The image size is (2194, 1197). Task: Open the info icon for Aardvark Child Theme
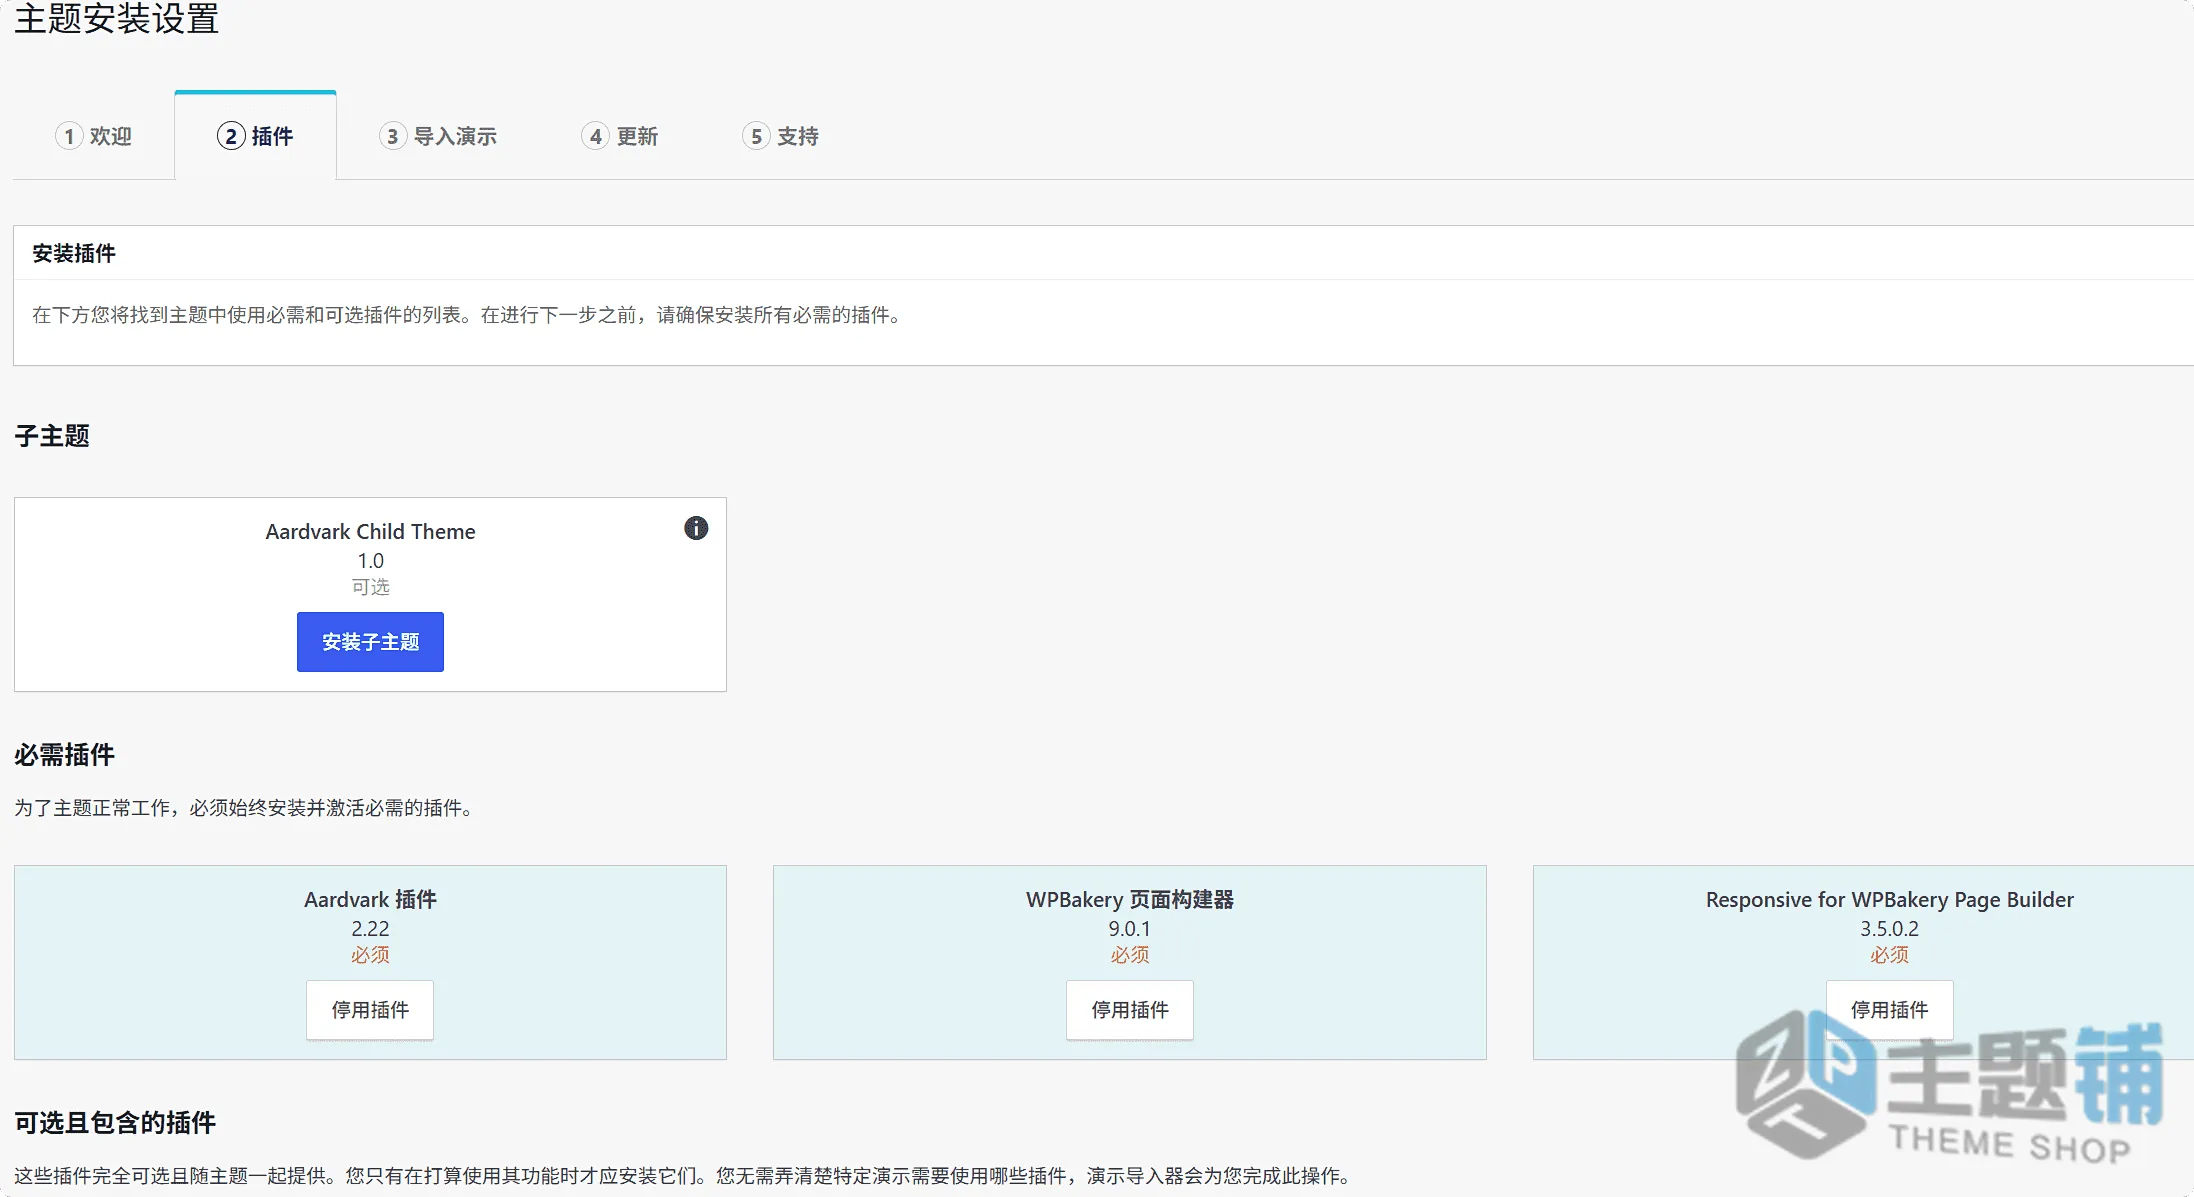coord(696,528)
